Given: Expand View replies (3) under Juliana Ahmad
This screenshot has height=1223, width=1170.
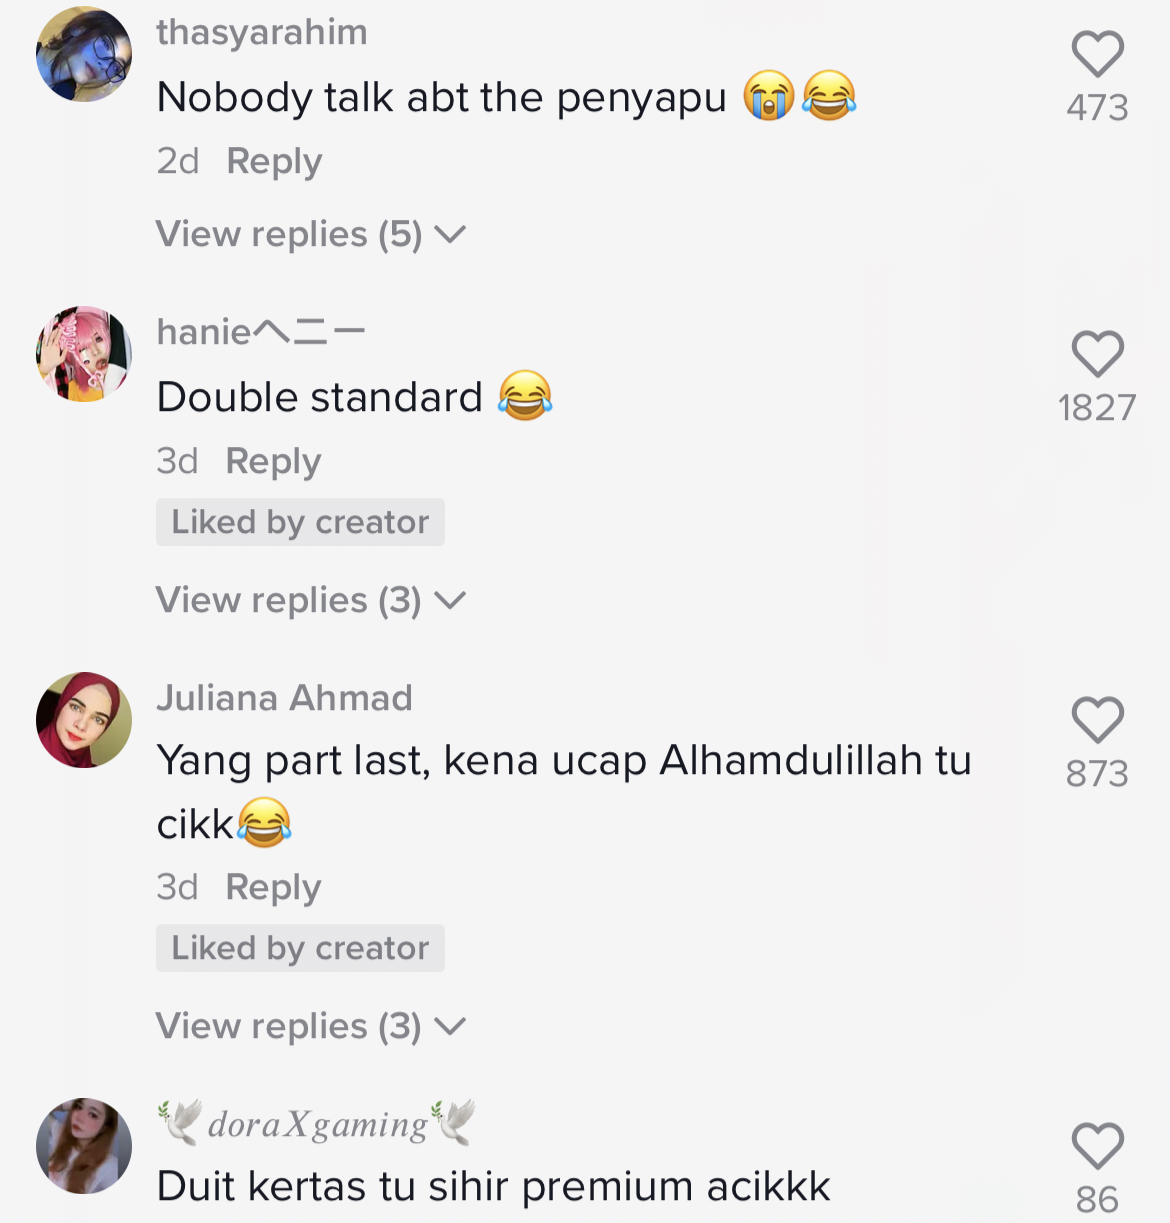Looking at the screenshot, I should [311, 1026].
